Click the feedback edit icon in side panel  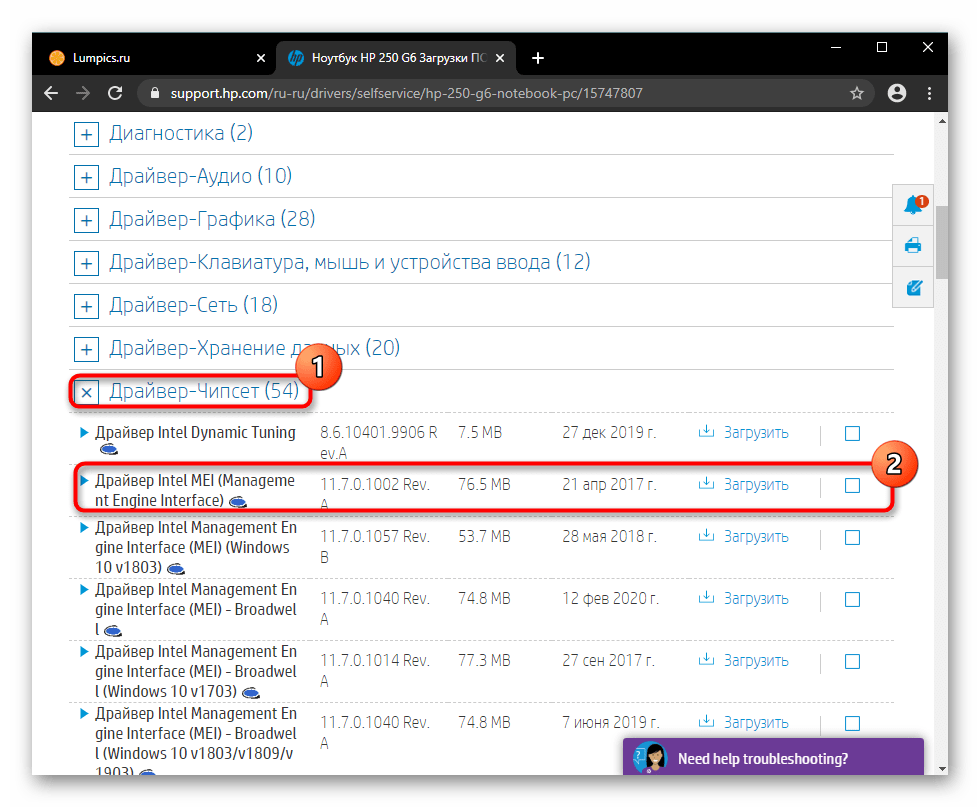(913, 288)
